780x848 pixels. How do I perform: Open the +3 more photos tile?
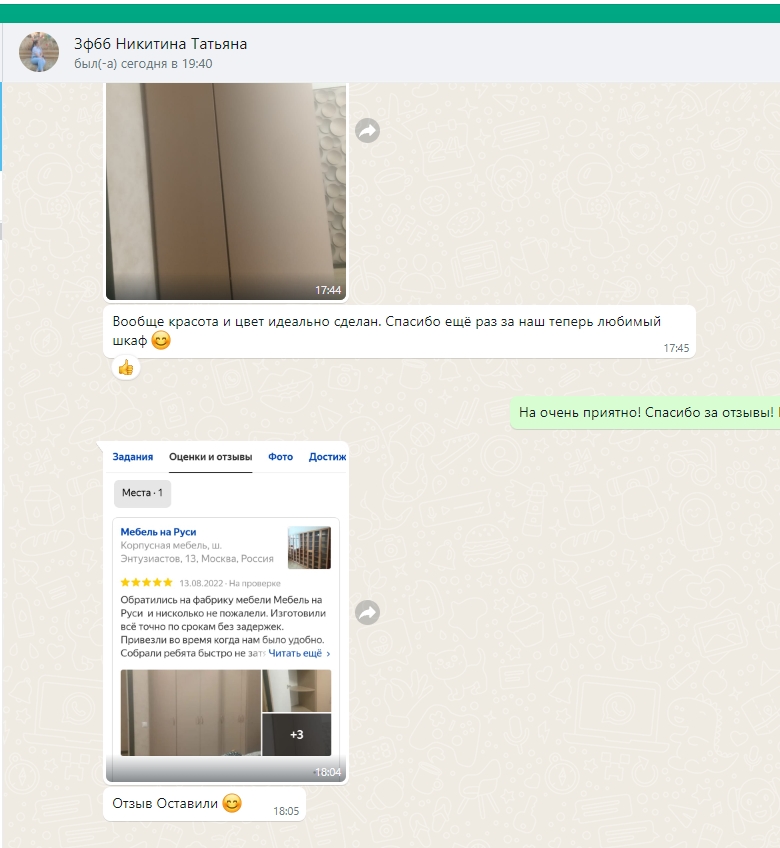pos(296,734)
